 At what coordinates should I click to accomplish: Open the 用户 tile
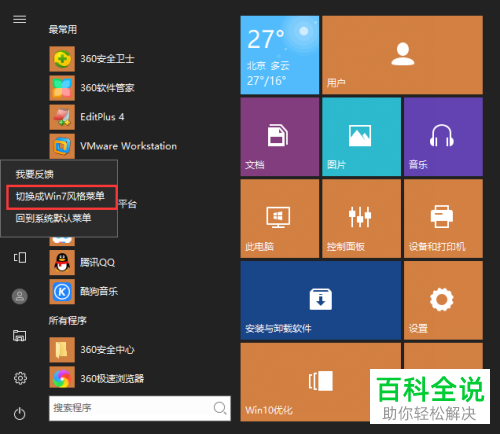pos(402,55)
